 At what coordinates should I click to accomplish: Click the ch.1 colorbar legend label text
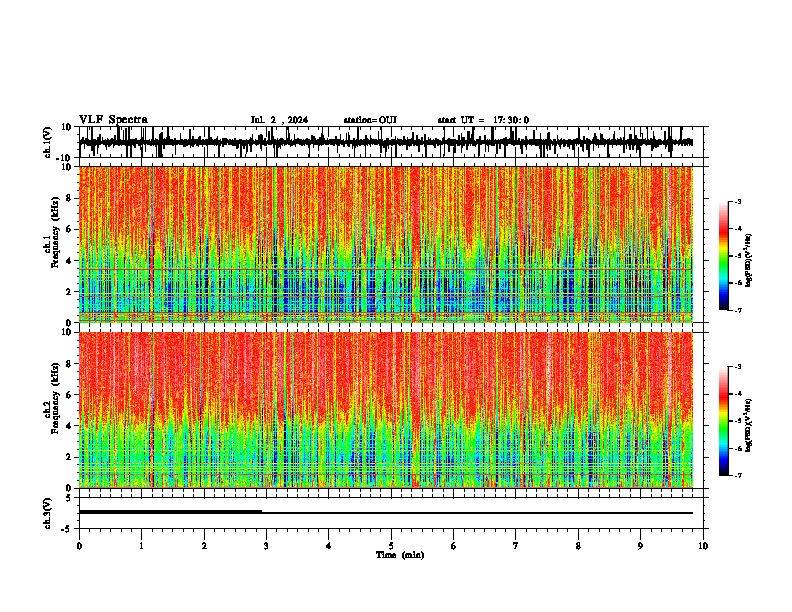pyautogui.click(x=749, y=260)
